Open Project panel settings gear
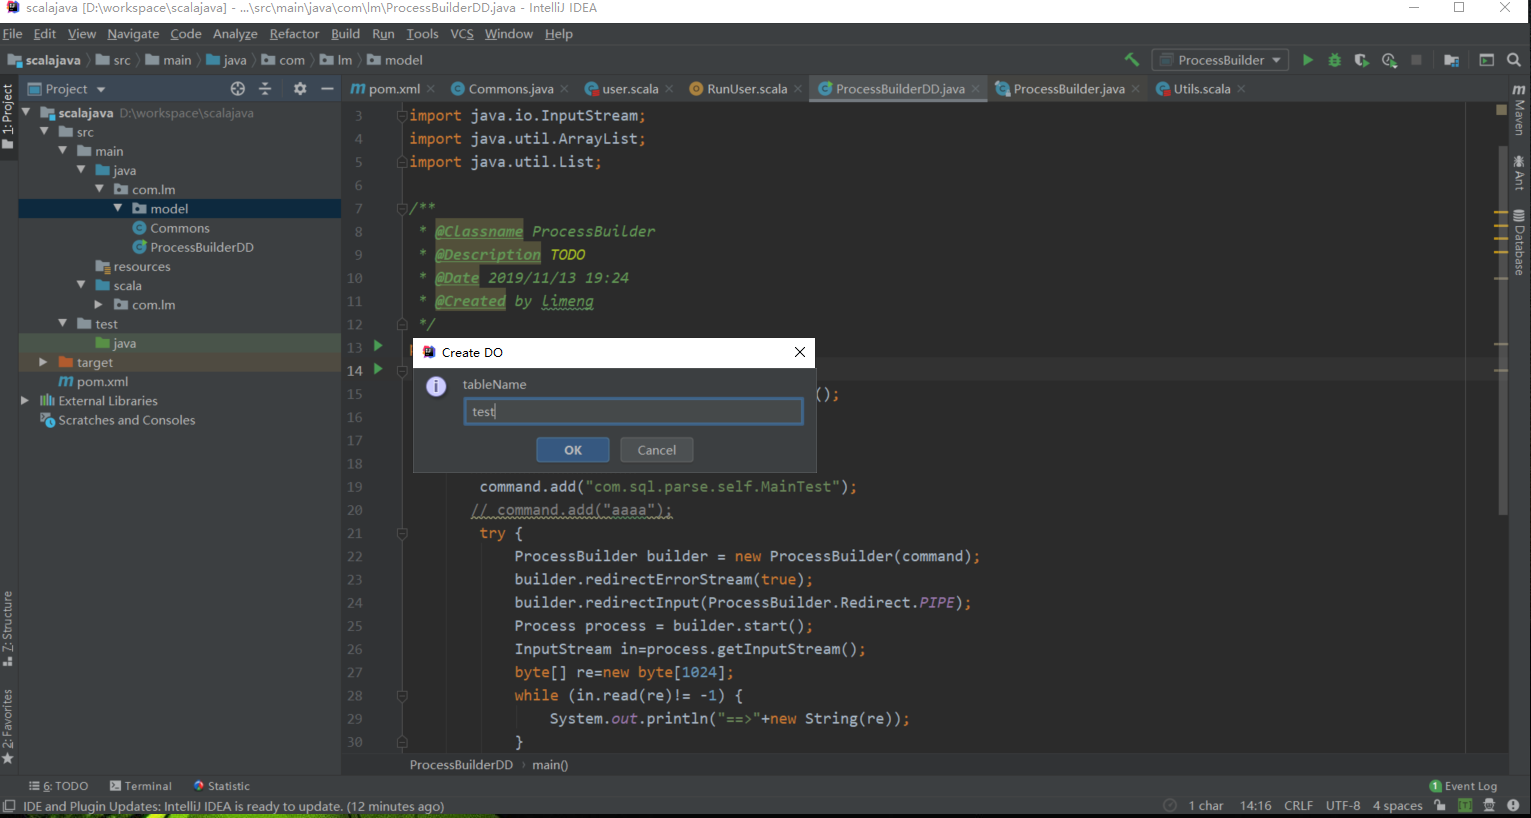This screenshot has width=1531, height=818. point(300,89)
